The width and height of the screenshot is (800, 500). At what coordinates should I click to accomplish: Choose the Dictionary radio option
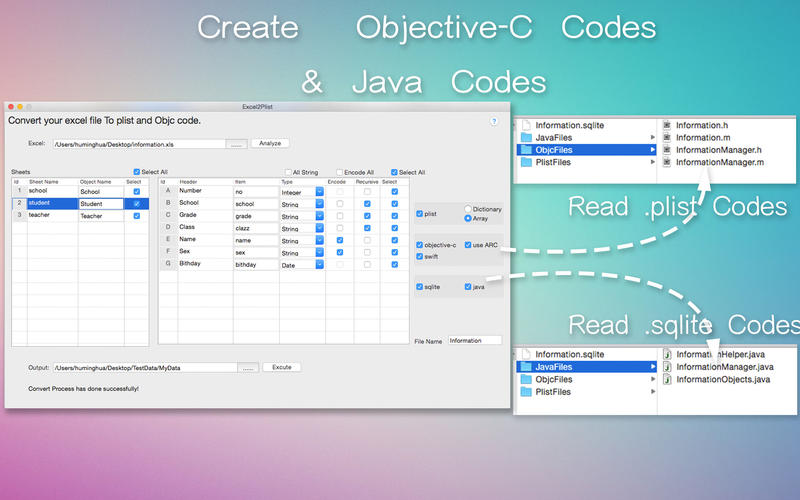pyautogui.click(x=468, y=209)
